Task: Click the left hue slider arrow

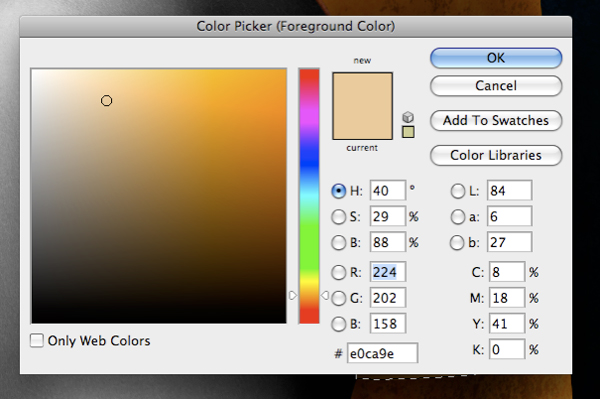Action: pyautogui.click(x=293, y=295)
